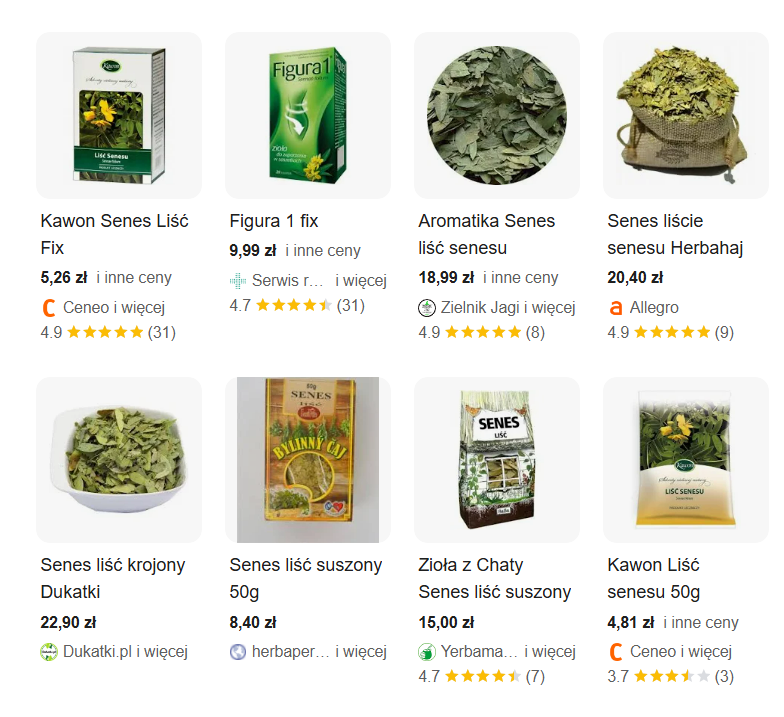Open the Senes liść krojony Dukatki title

pyautogui.click(x=113, y=578)
